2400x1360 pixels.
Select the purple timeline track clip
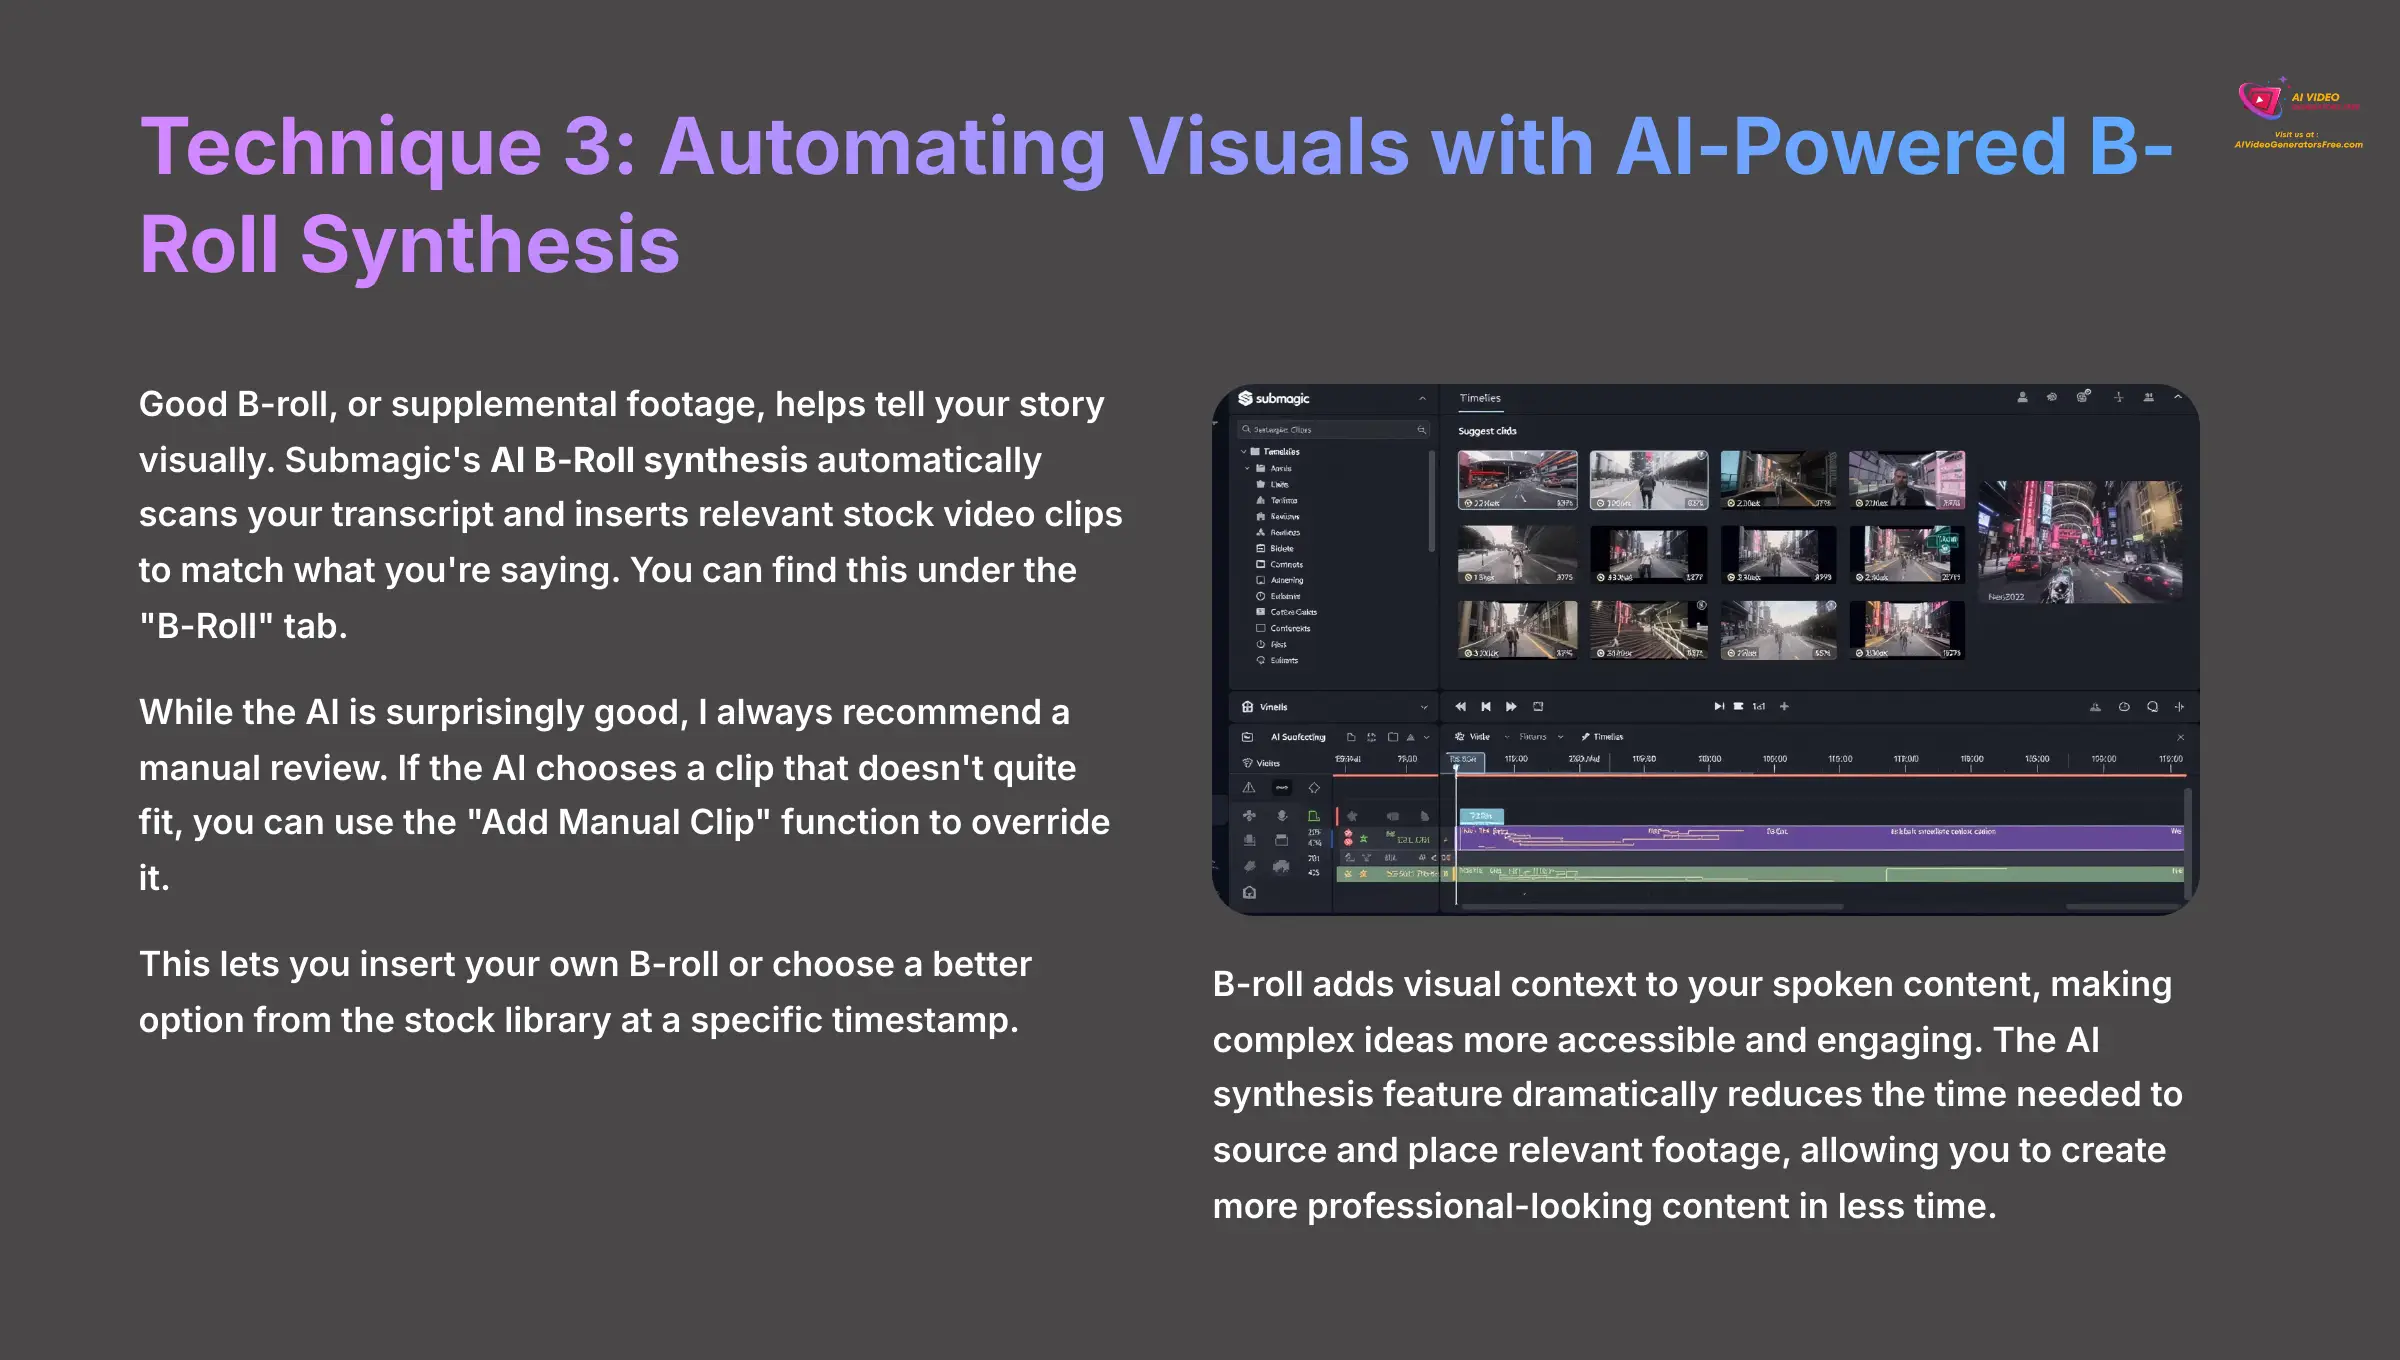click(x=1820, y=837)
